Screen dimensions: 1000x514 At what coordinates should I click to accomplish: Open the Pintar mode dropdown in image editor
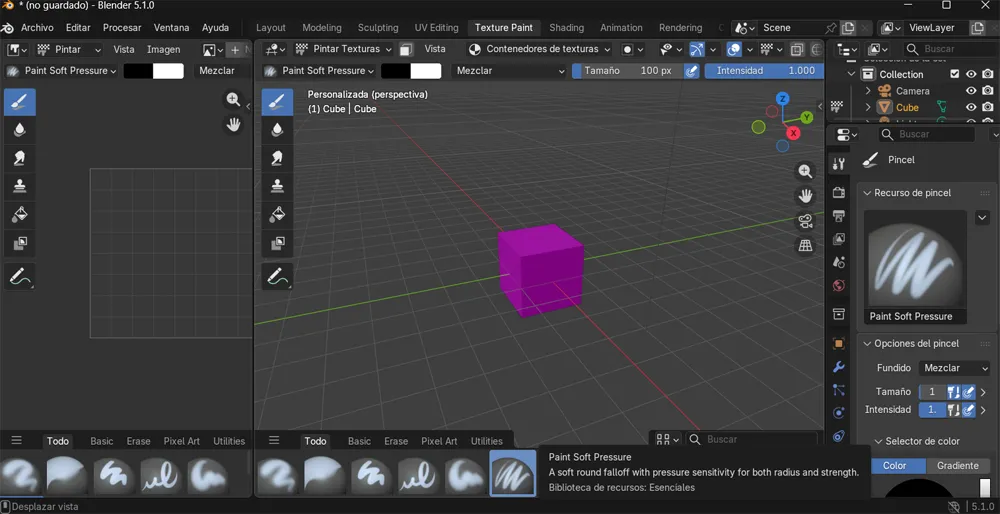69,49
